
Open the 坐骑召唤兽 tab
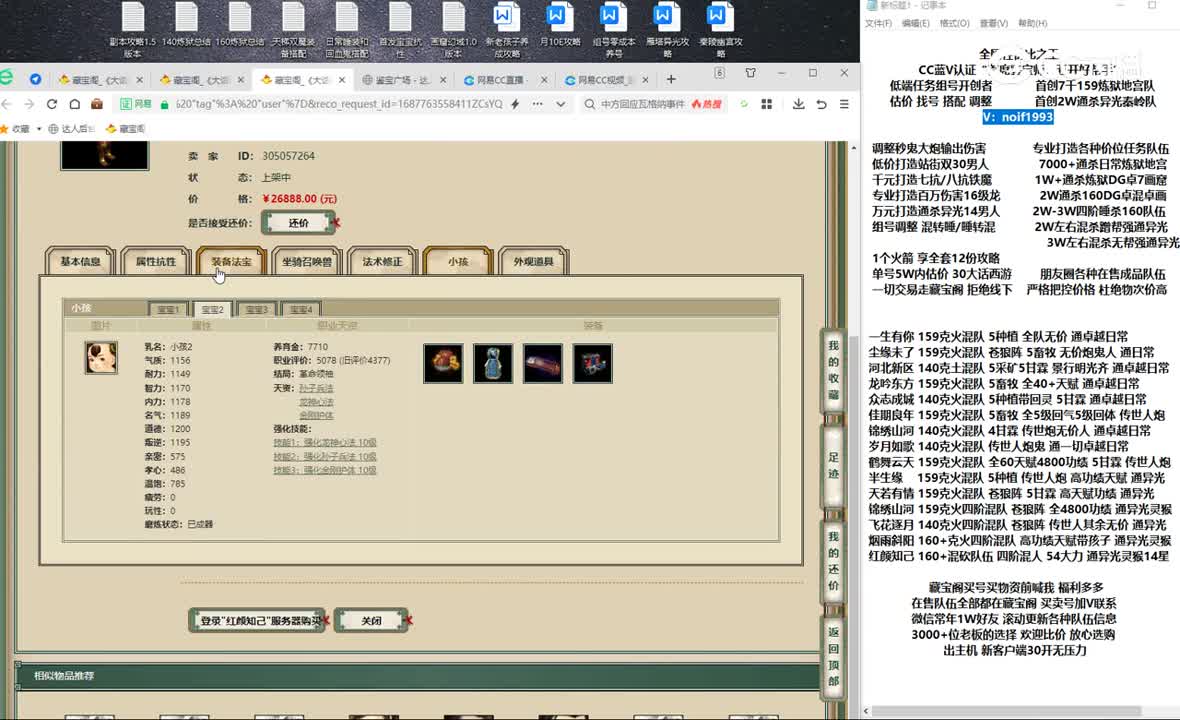point(306,262)
